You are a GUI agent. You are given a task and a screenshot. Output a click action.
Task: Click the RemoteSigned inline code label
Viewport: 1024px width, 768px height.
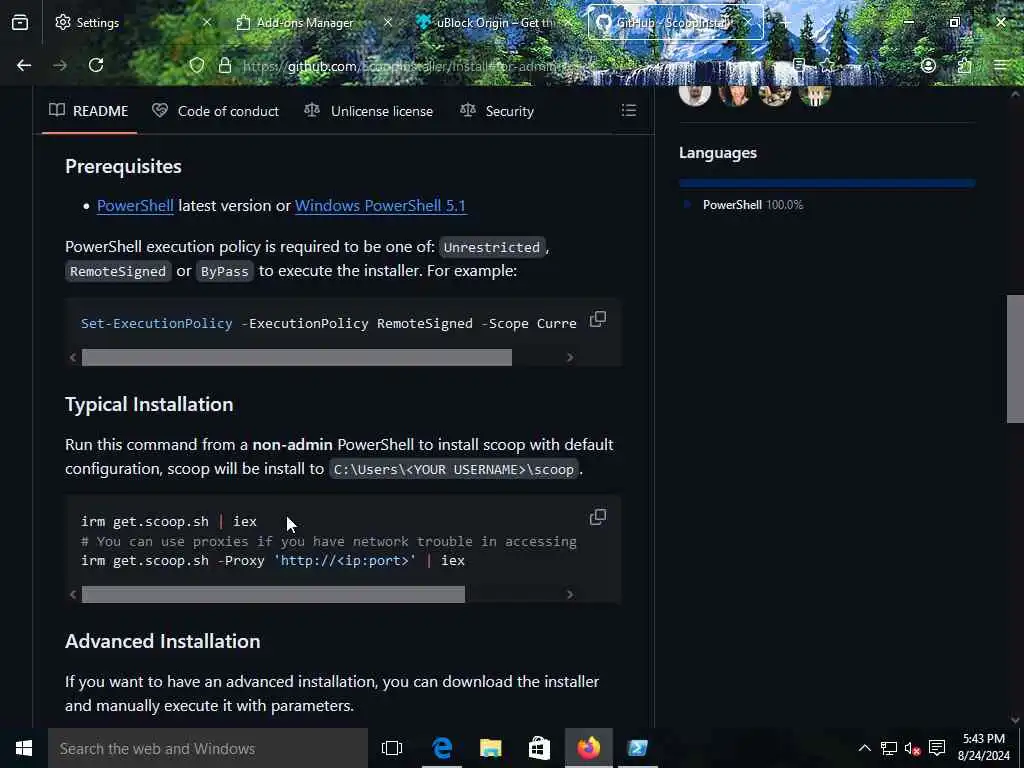[x=118, y=271]
